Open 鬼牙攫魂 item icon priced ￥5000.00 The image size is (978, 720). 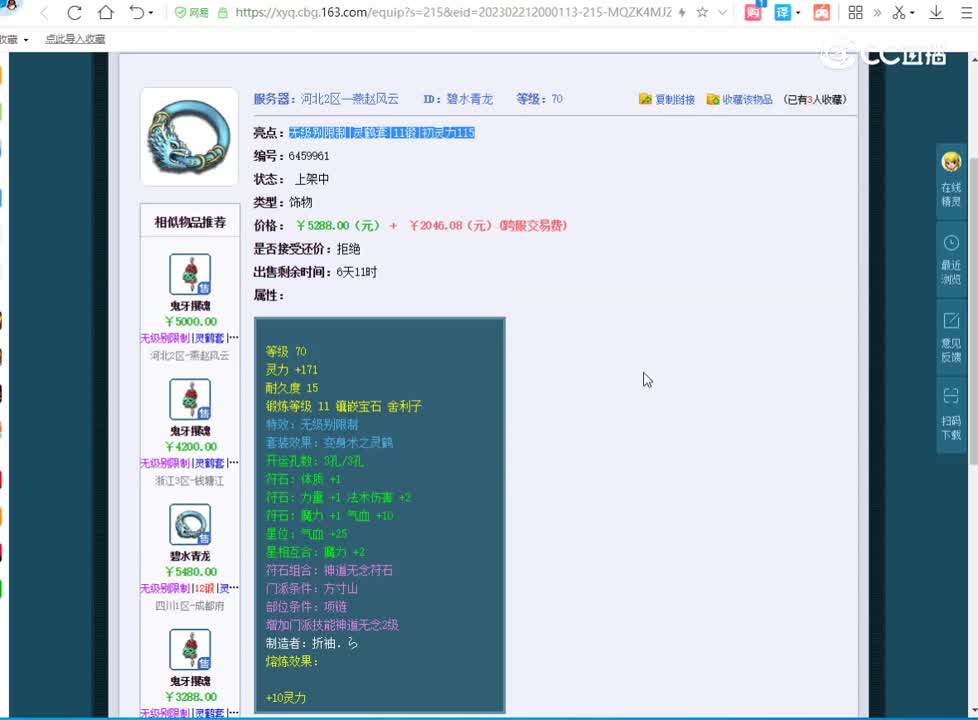coord(190,274)
